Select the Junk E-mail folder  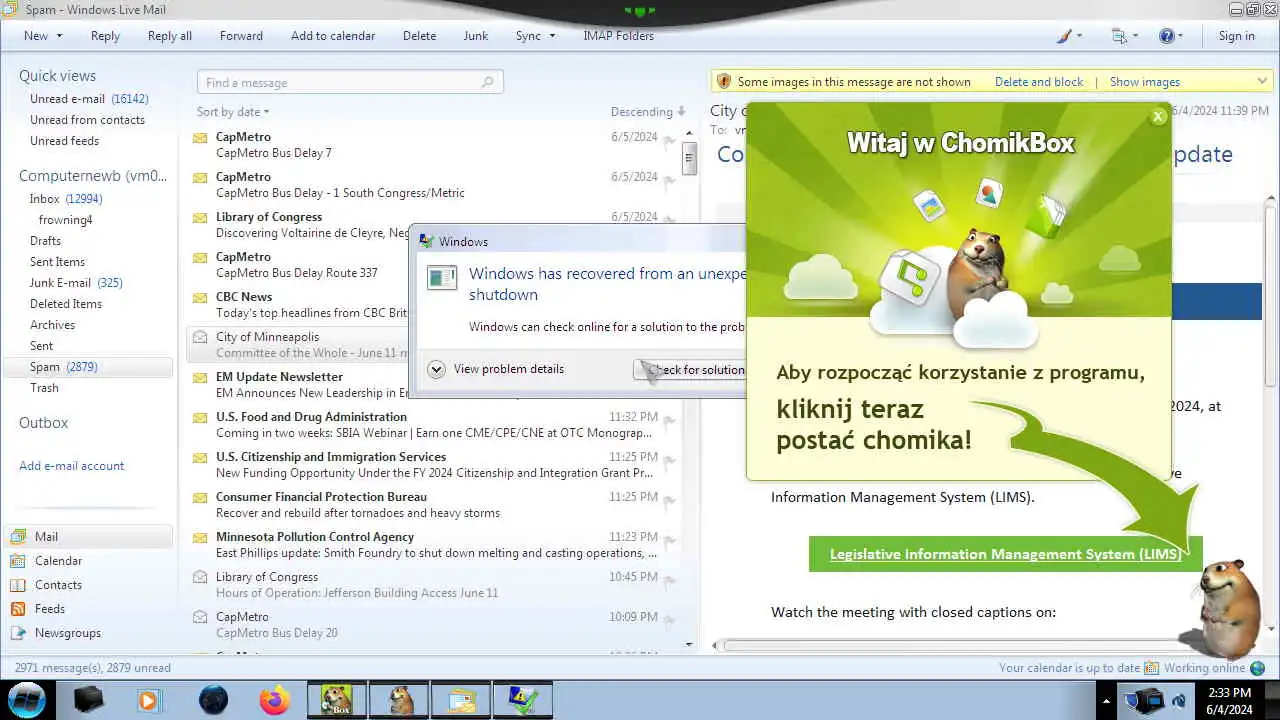[x=76, y=283]
